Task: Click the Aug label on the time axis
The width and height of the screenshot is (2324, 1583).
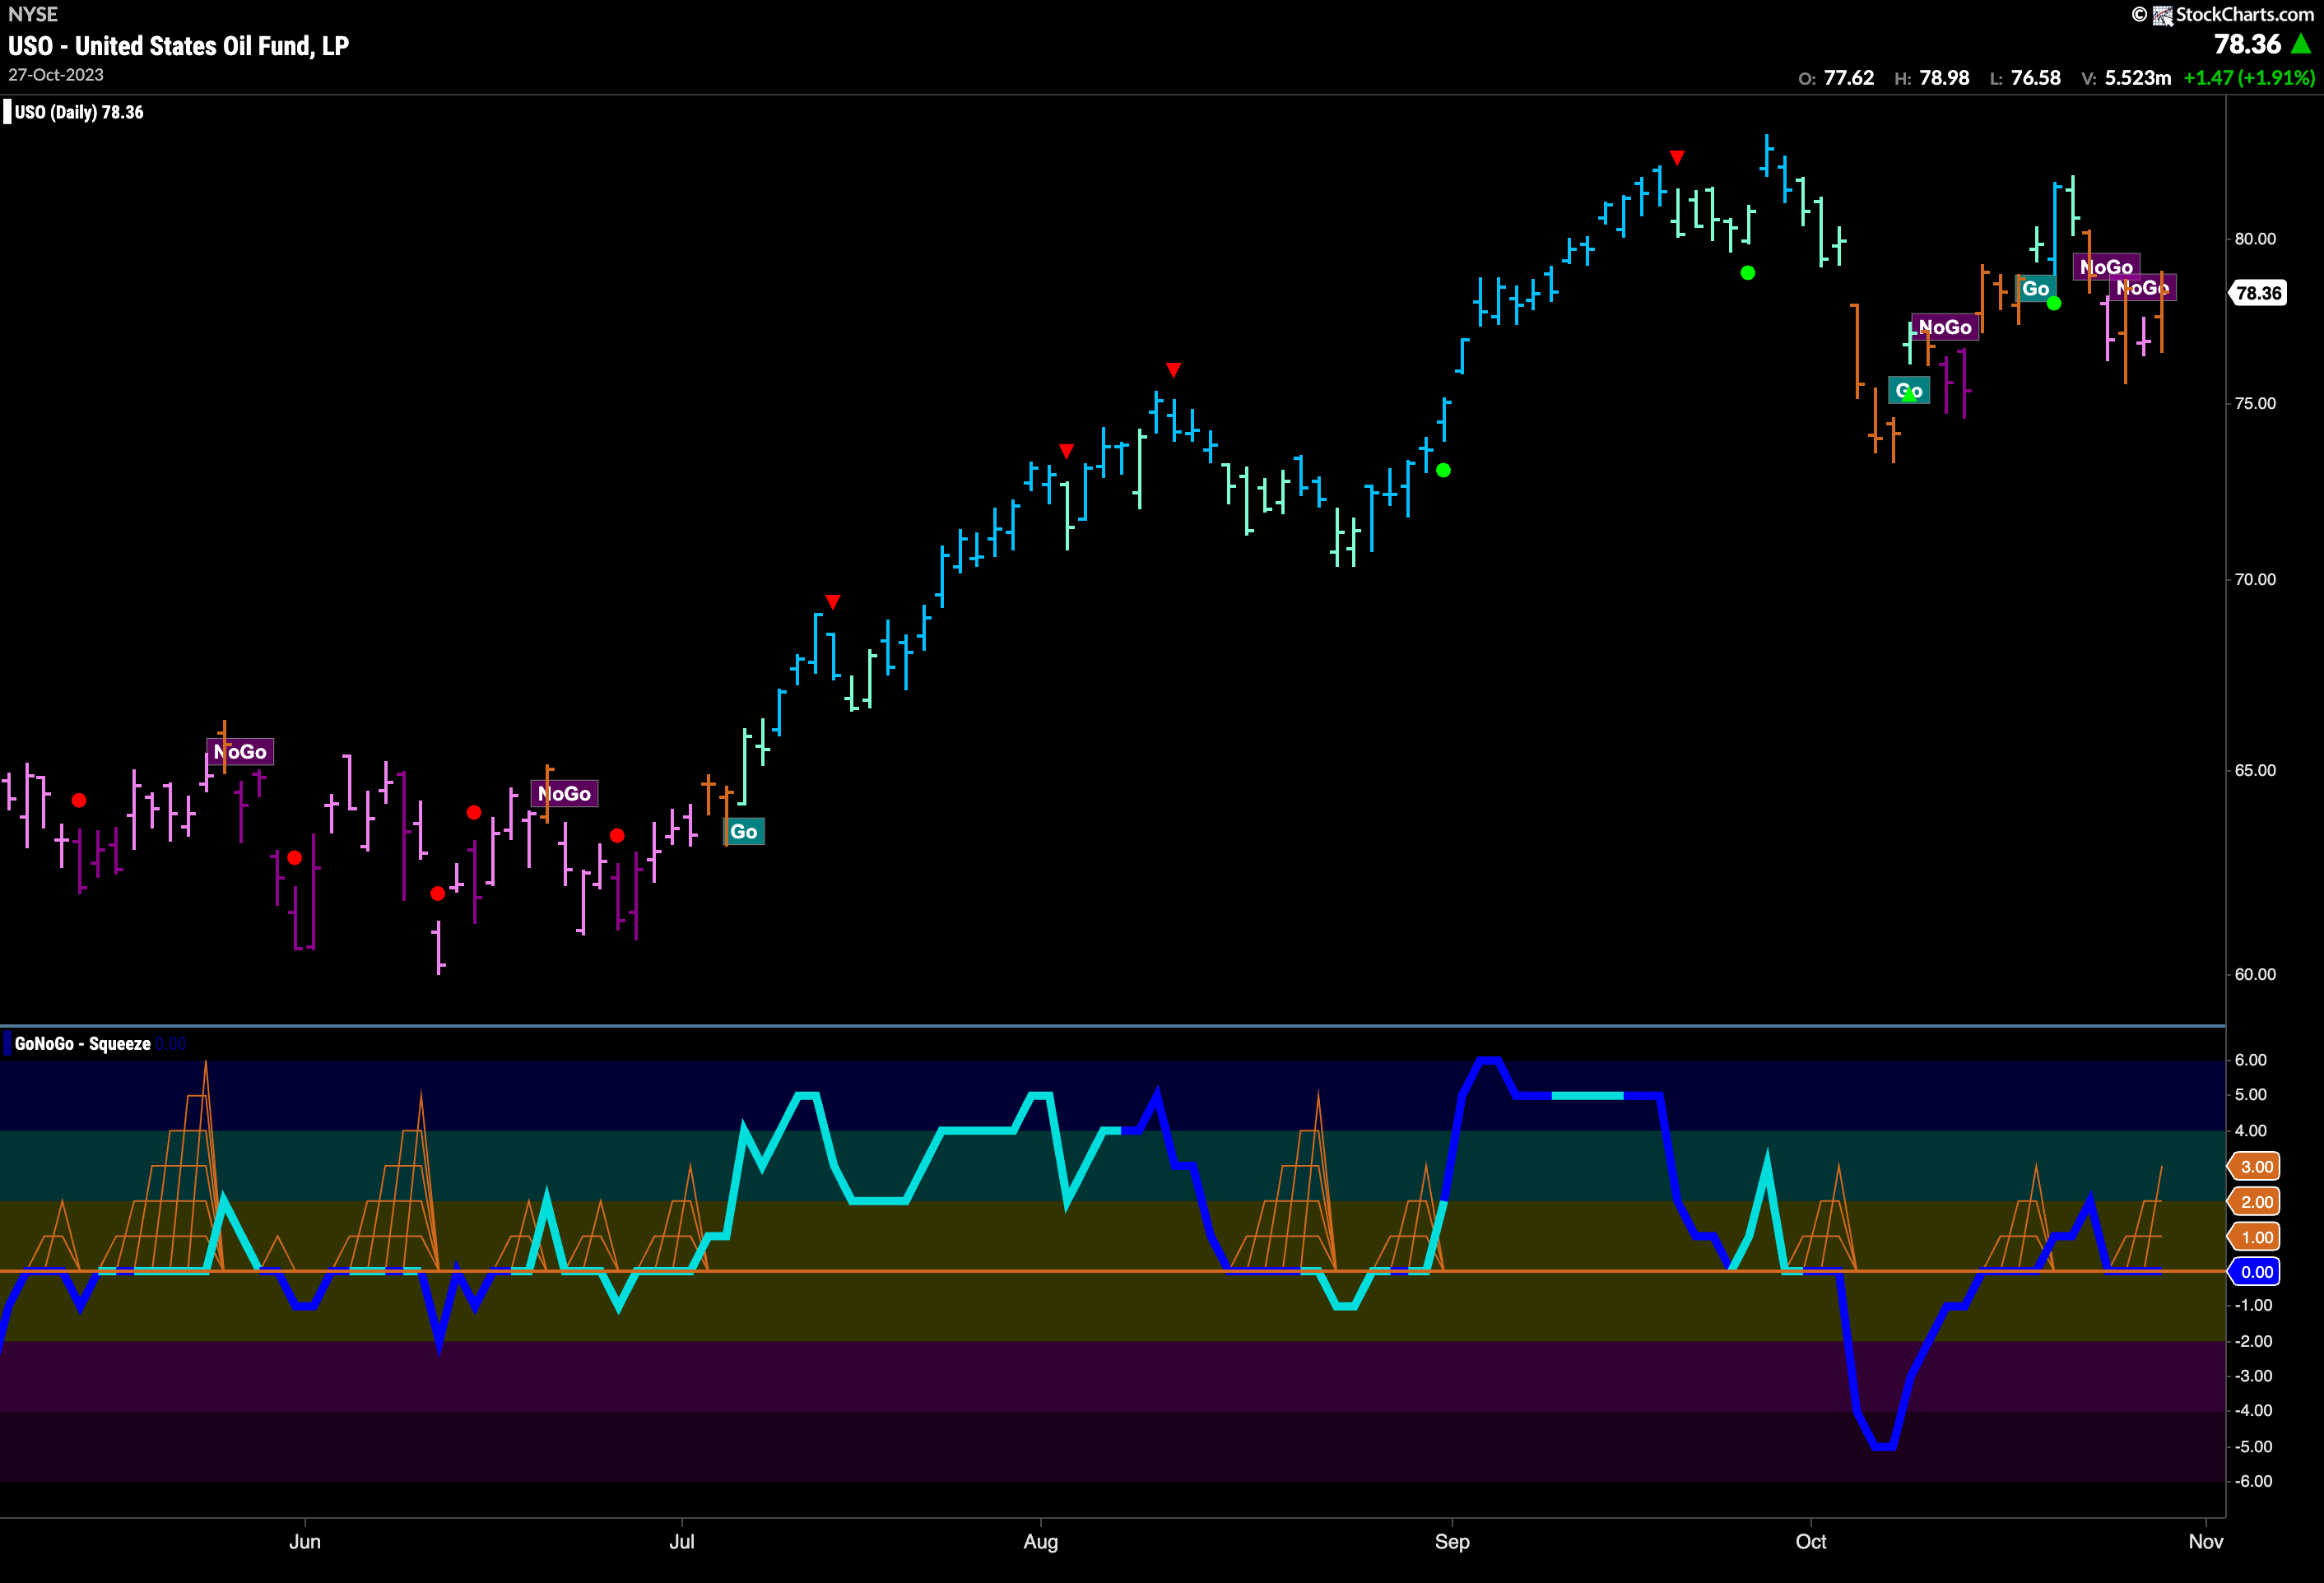Action: (x=1041, y=1542)
